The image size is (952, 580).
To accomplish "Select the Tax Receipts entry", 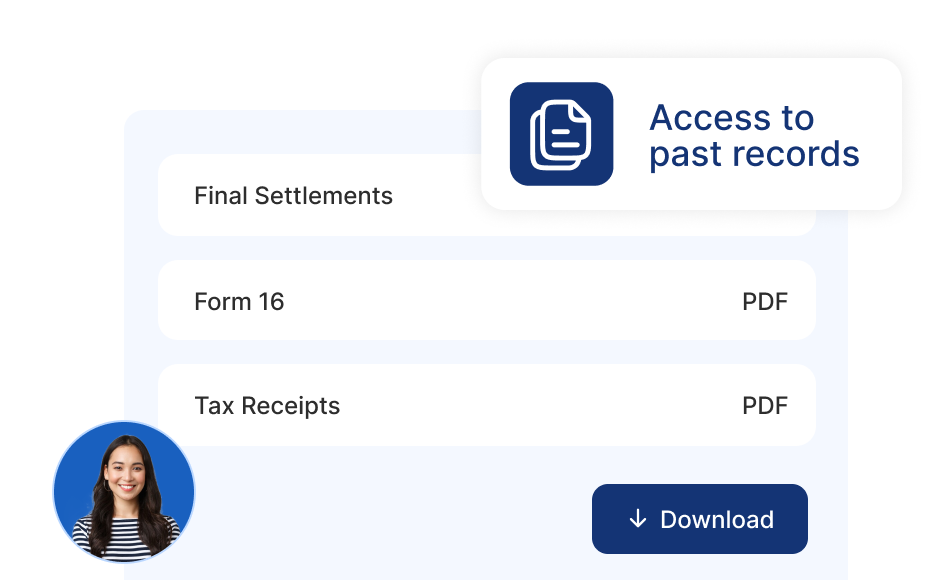I will coord(487,405).
